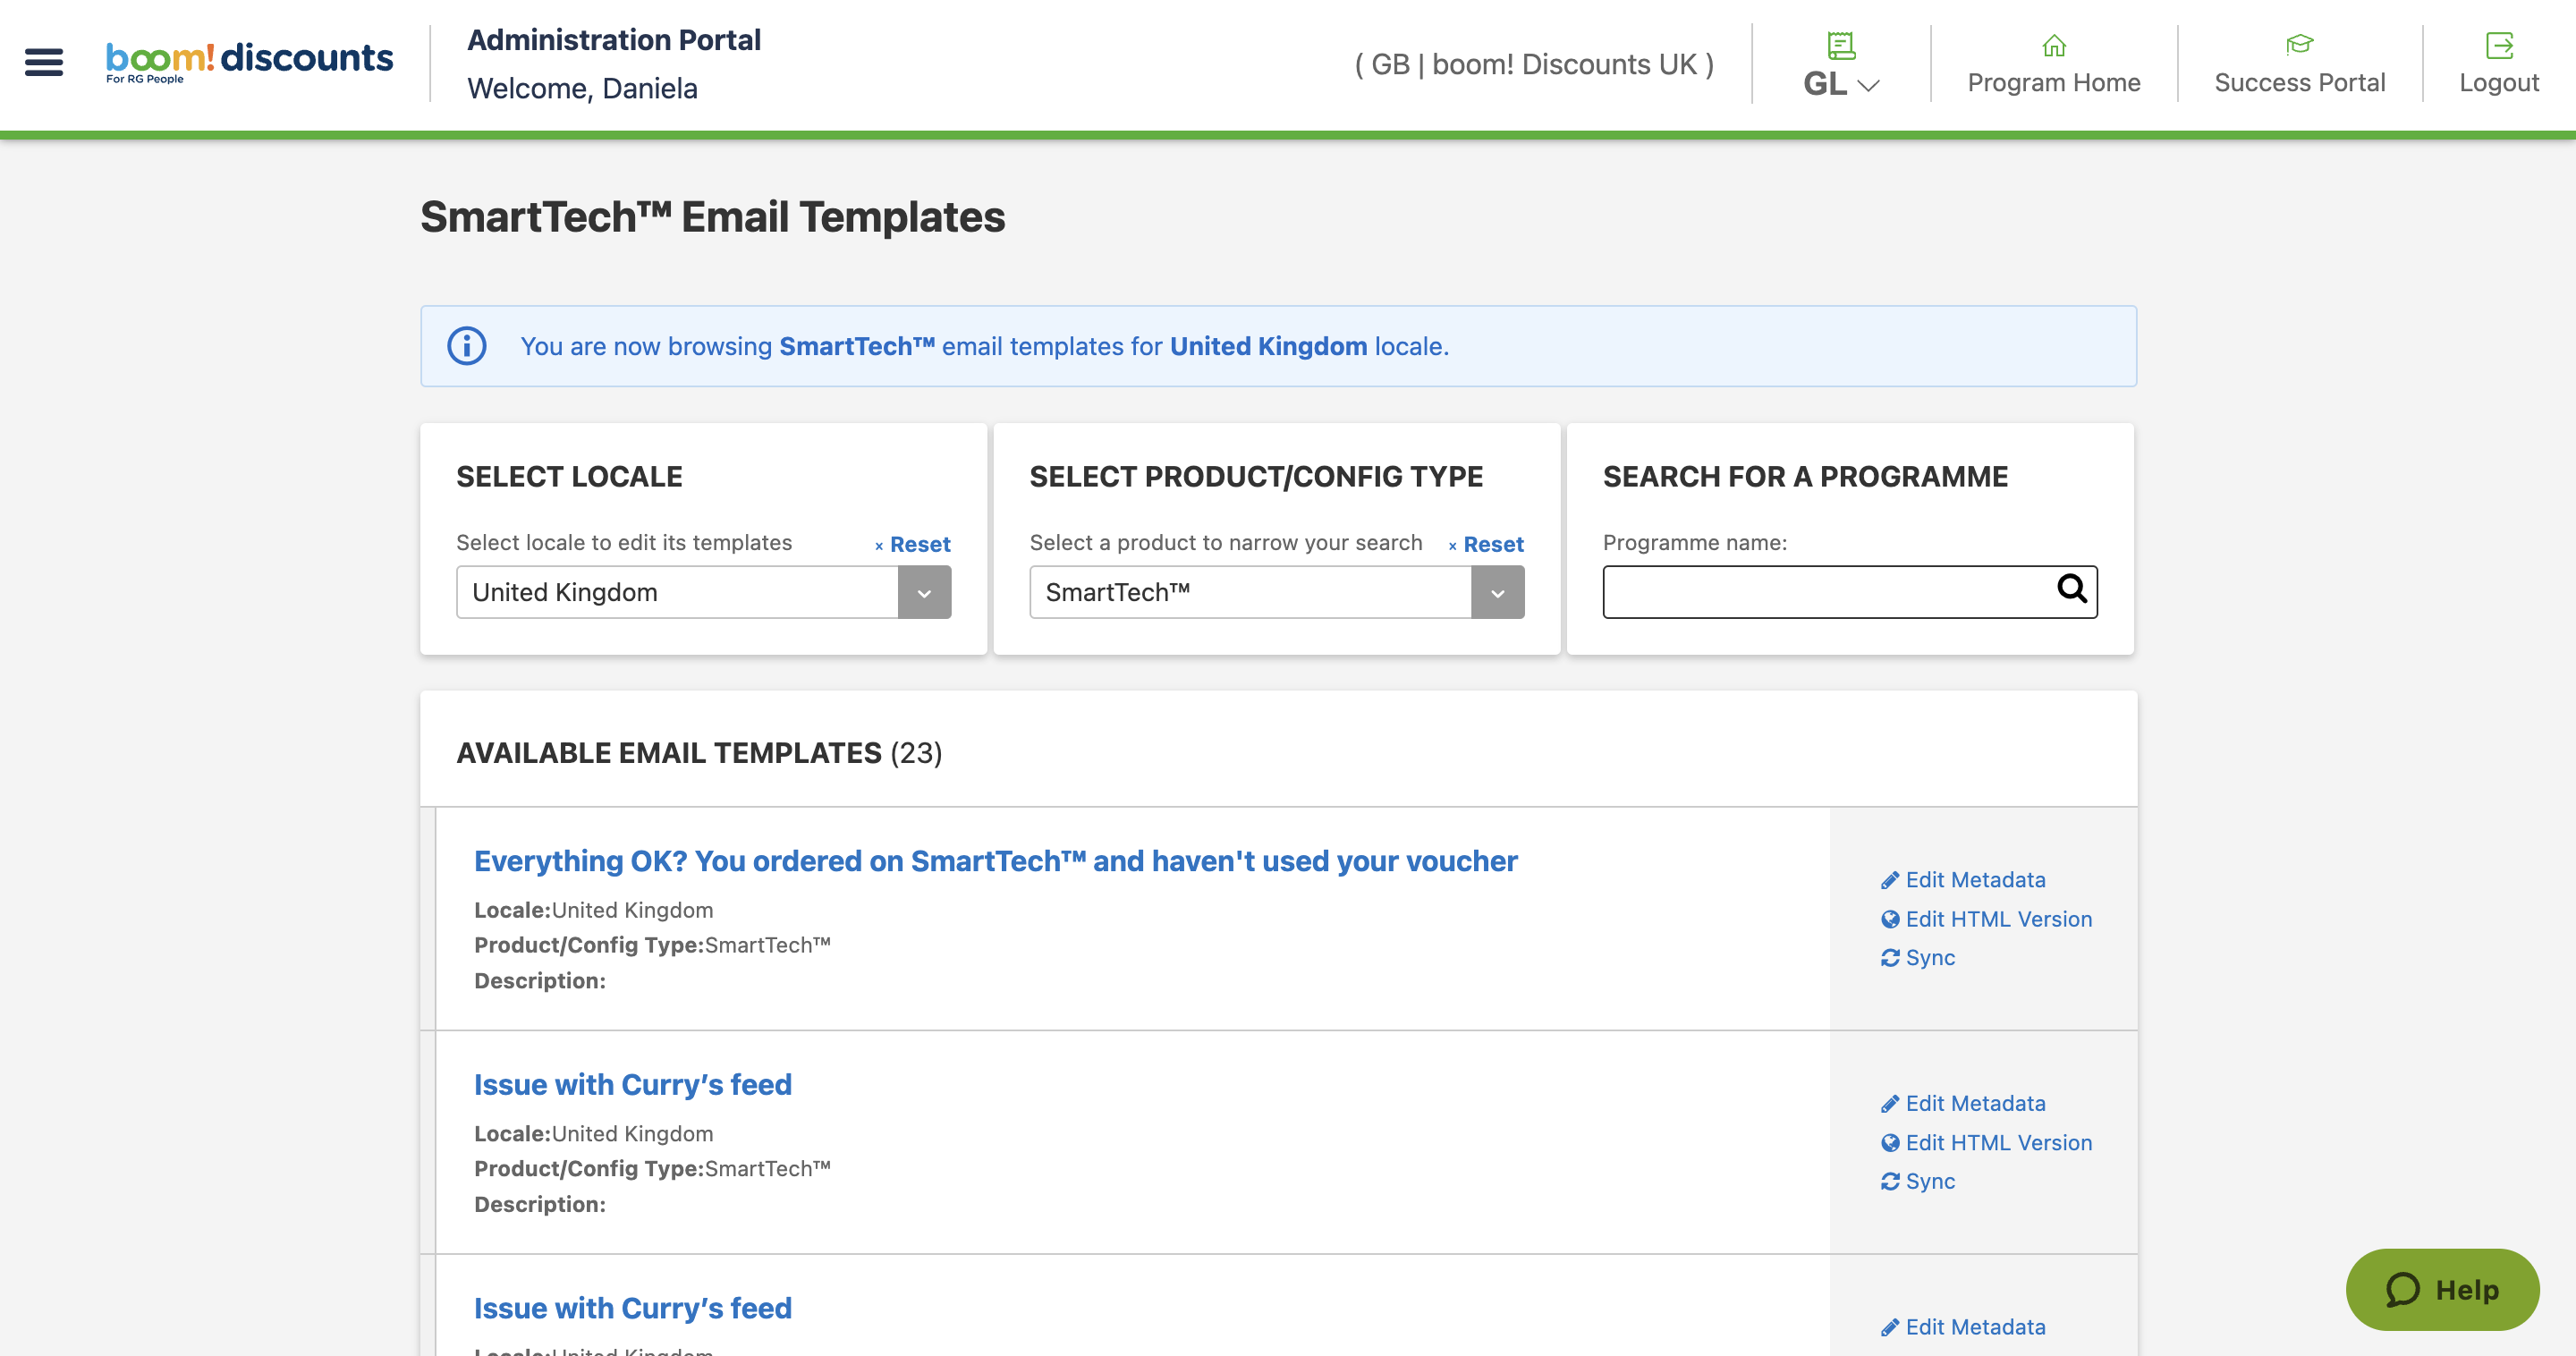Click sync icon of first Curry's feed row

click(1889, 1182)
